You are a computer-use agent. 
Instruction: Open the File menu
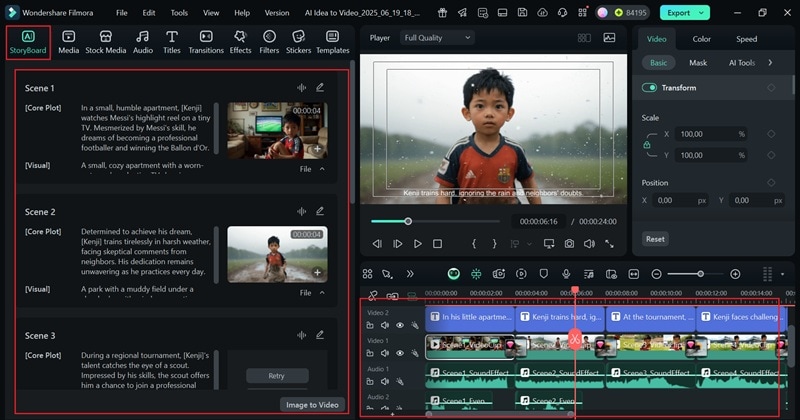(x=121, y=13)
